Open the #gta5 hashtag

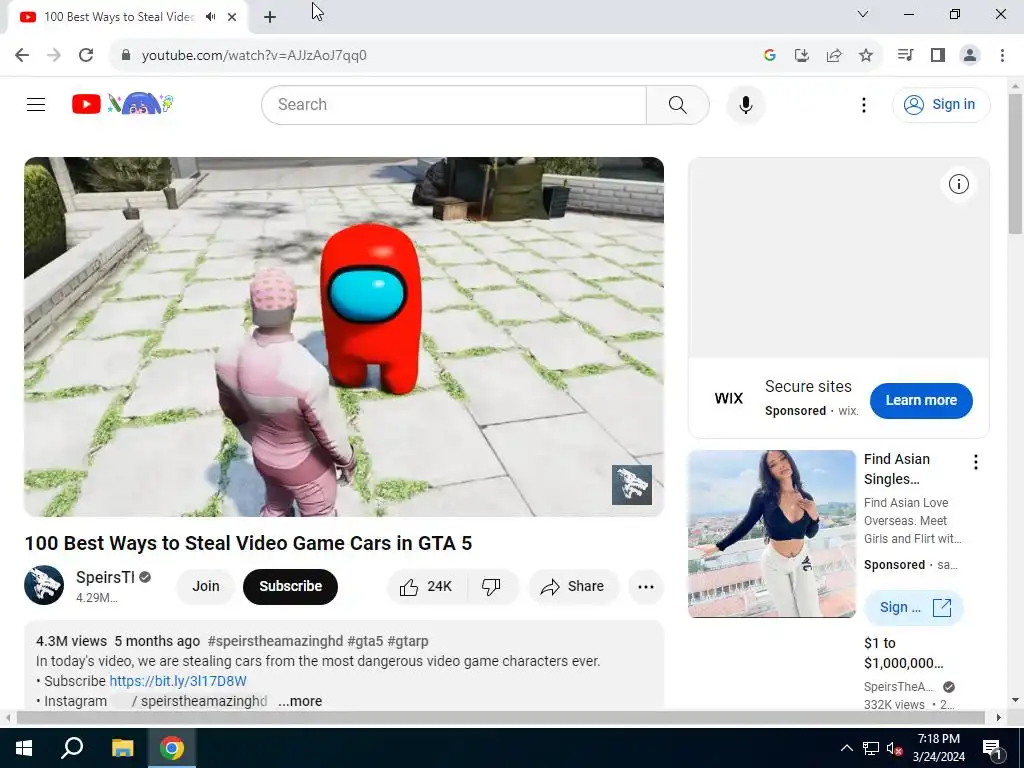[x=365, y=641]
